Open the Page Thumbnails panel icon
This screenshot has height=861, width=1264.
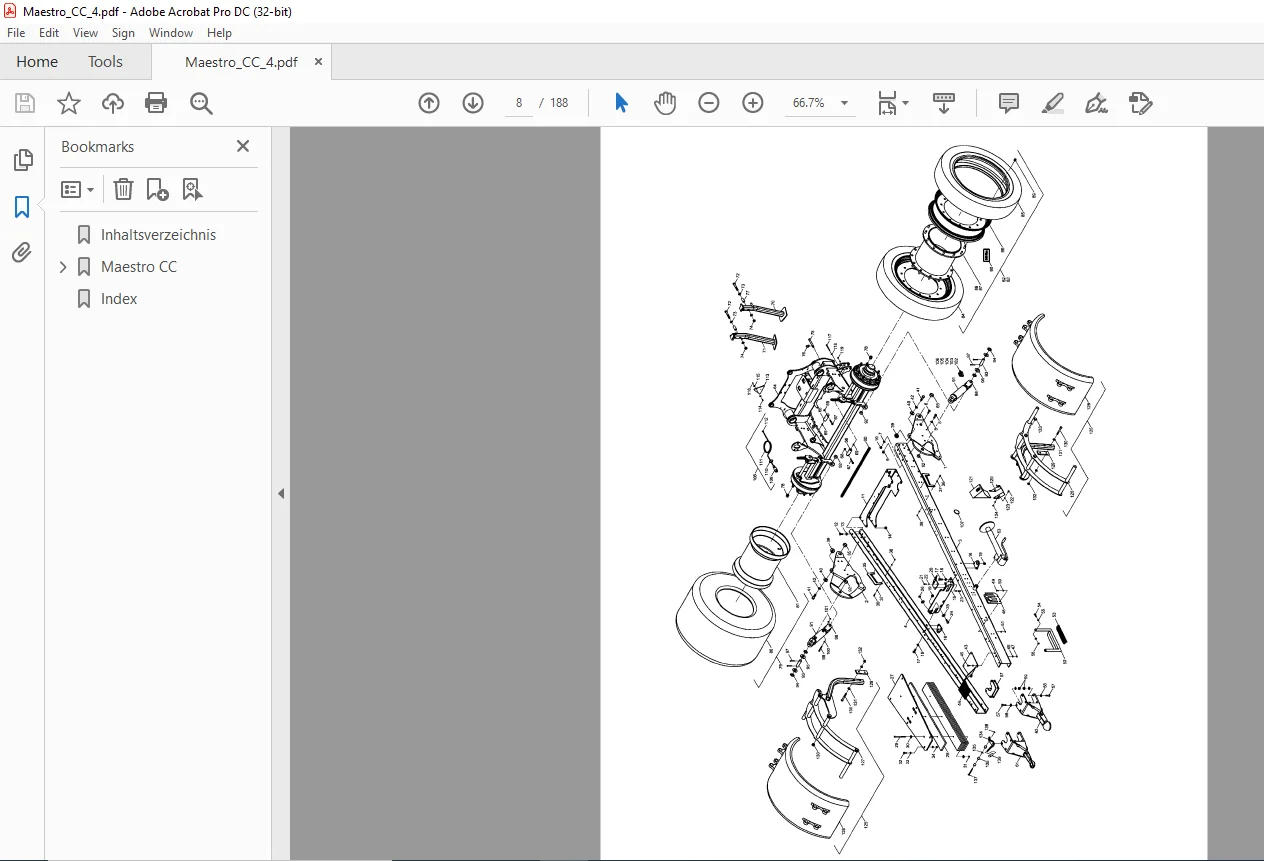(22, 160)
